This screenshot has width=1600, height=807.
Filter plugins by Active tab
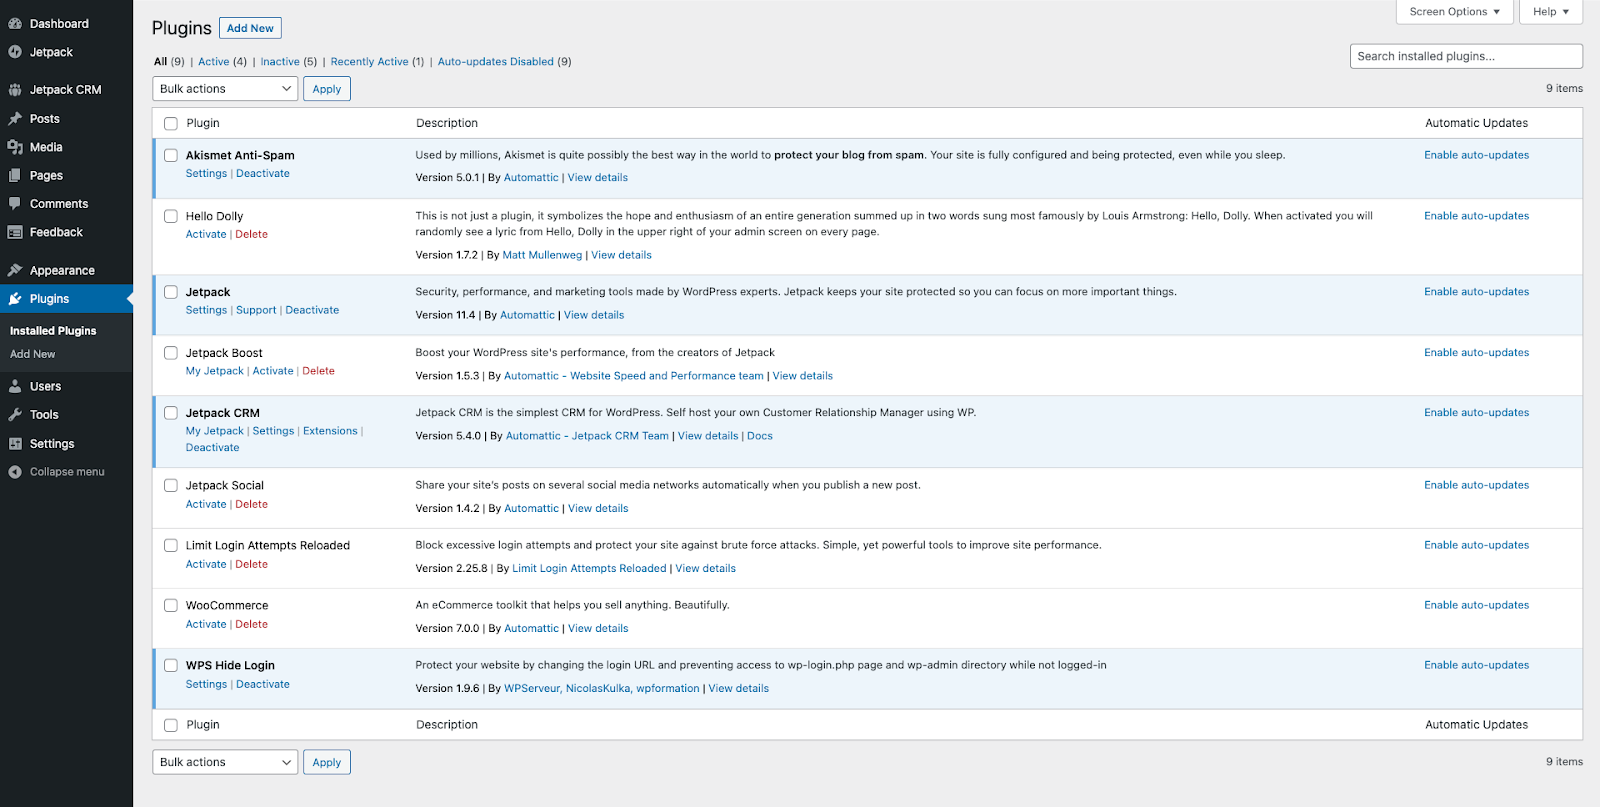214,62
